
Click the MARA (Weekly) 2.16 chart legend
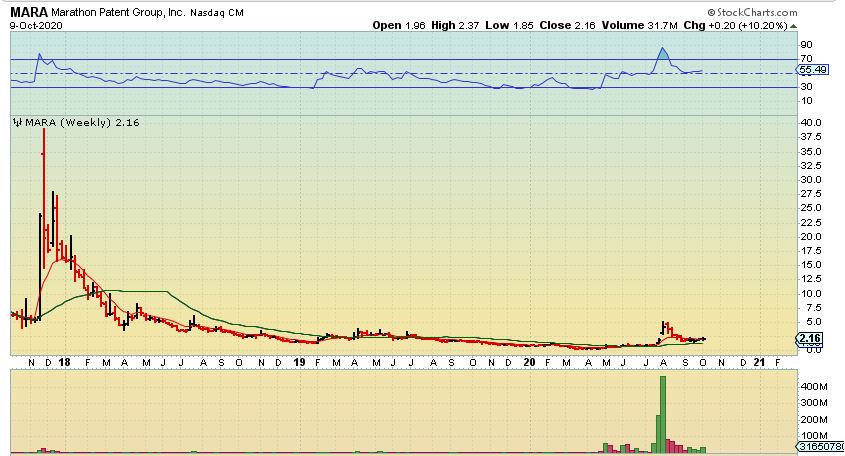pos(82,122)
